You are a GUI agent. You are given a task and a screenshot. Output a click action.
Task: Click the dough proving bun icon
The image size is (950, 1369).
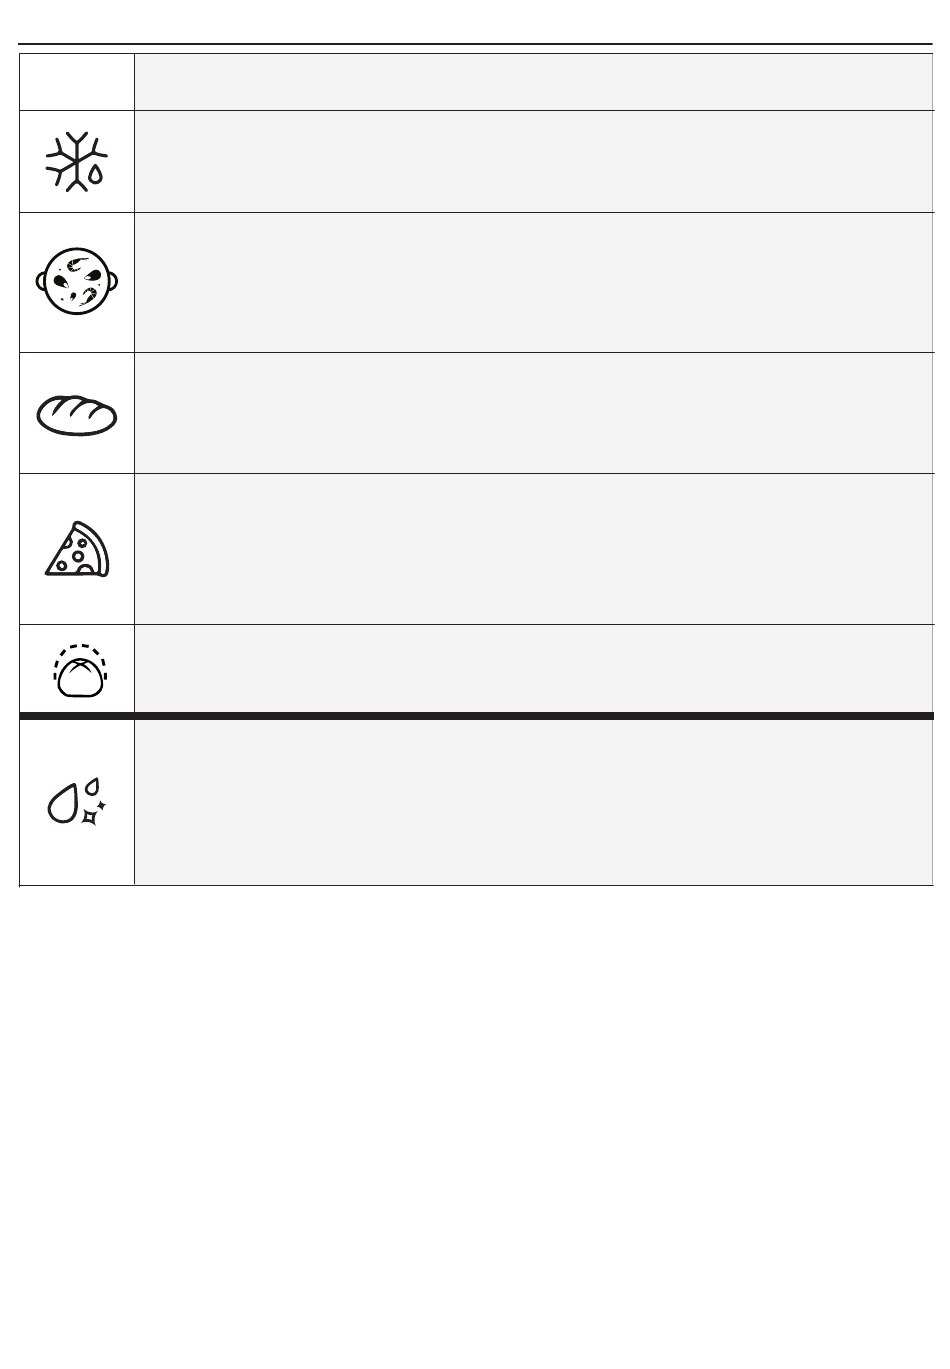[x=79, y=670]
